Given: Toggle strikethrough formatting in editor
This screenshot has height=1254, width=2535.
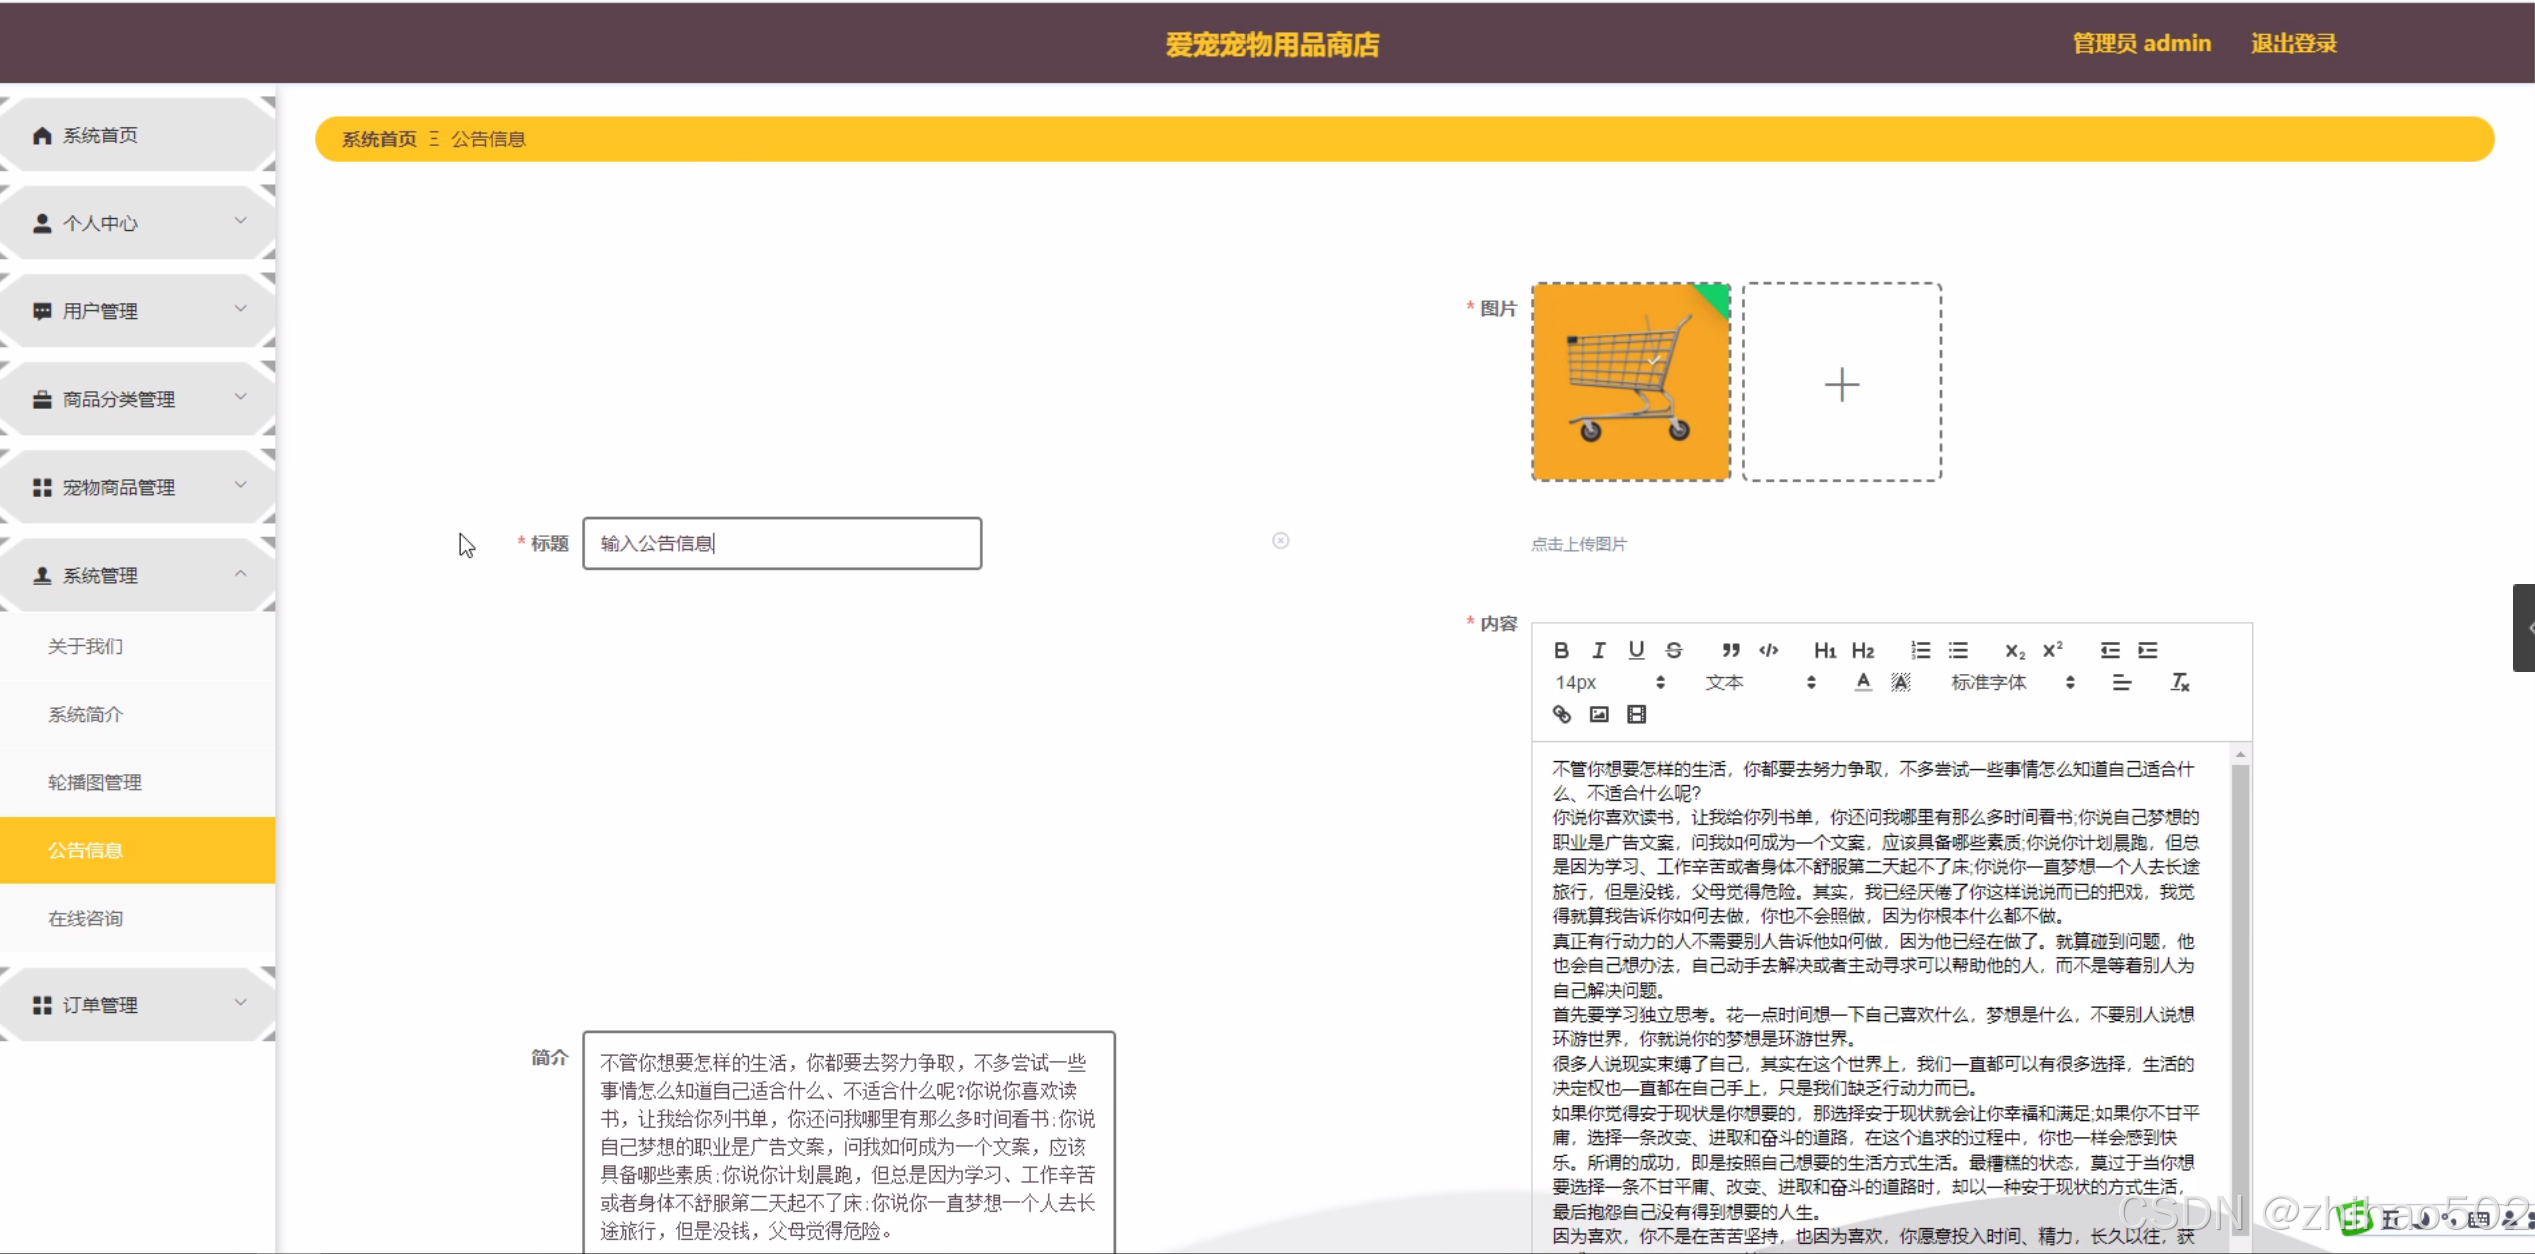Looking at the screenshot, I should click(1674, 650).
